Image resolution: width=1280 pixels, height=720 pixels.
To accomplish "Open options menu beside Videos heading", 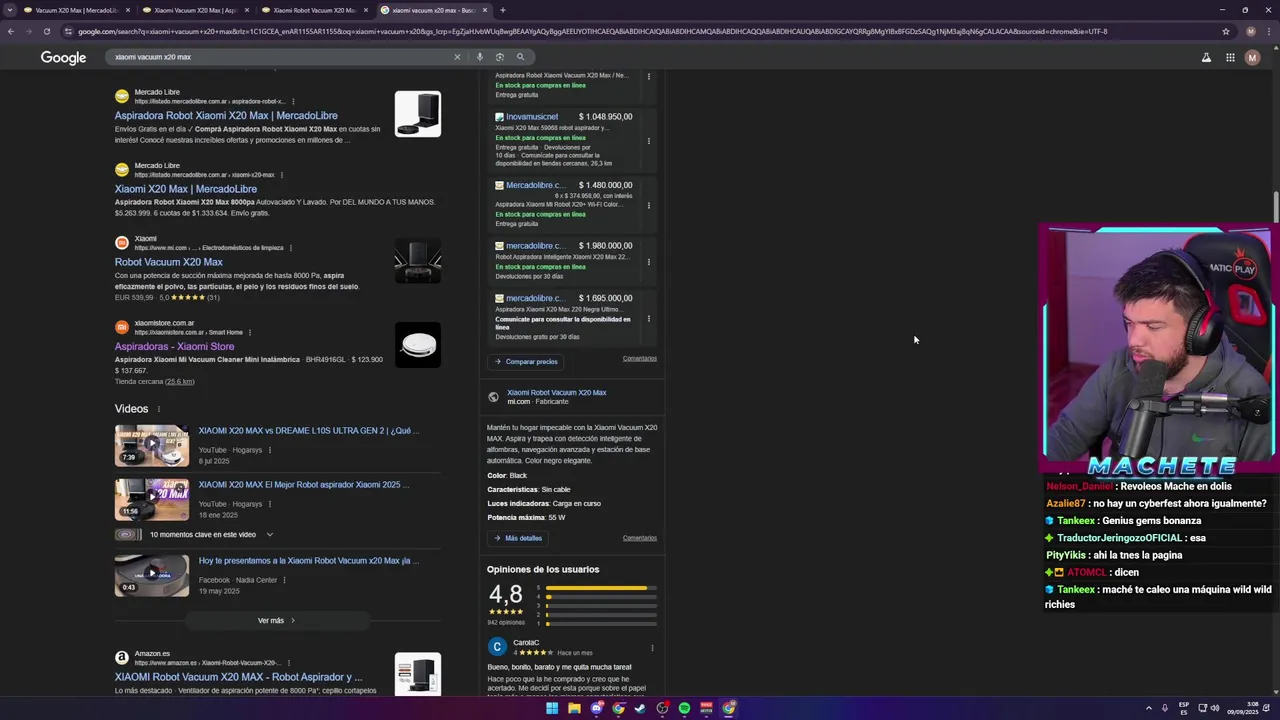I will tap(158, 409).
